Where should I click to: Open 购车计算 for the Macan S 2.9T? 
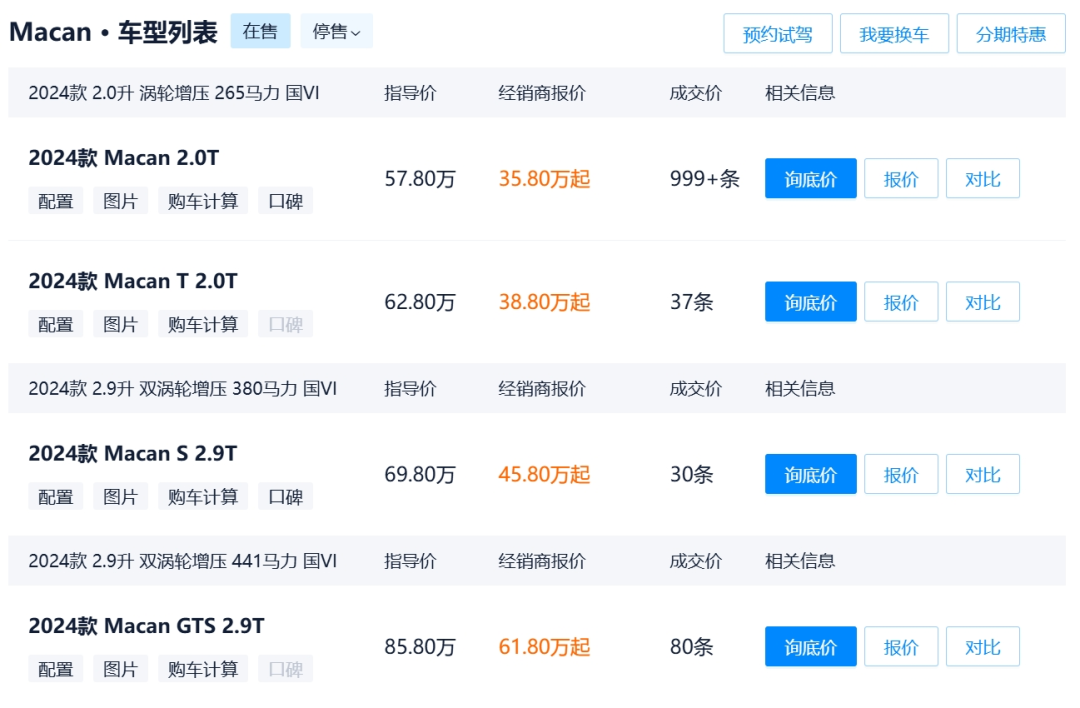coord(203,496)
